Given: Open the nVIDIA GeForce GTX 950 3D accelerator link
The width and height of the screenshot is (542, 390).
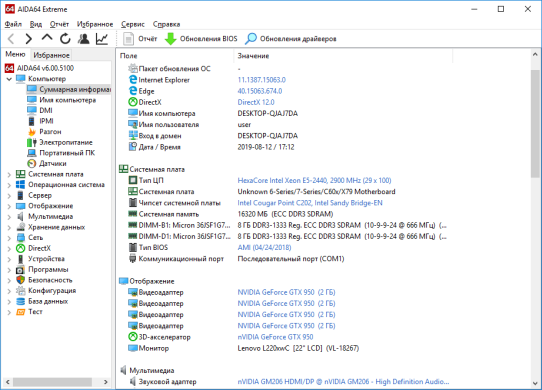Looking at the screenshot, I should pyautogui.click(x=275, y=337).
